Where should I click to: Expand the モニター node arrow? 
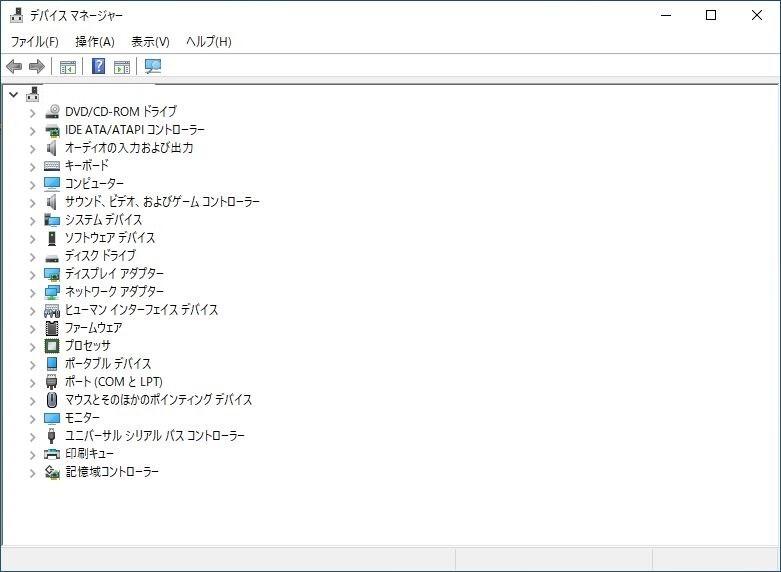coord(32,419)
